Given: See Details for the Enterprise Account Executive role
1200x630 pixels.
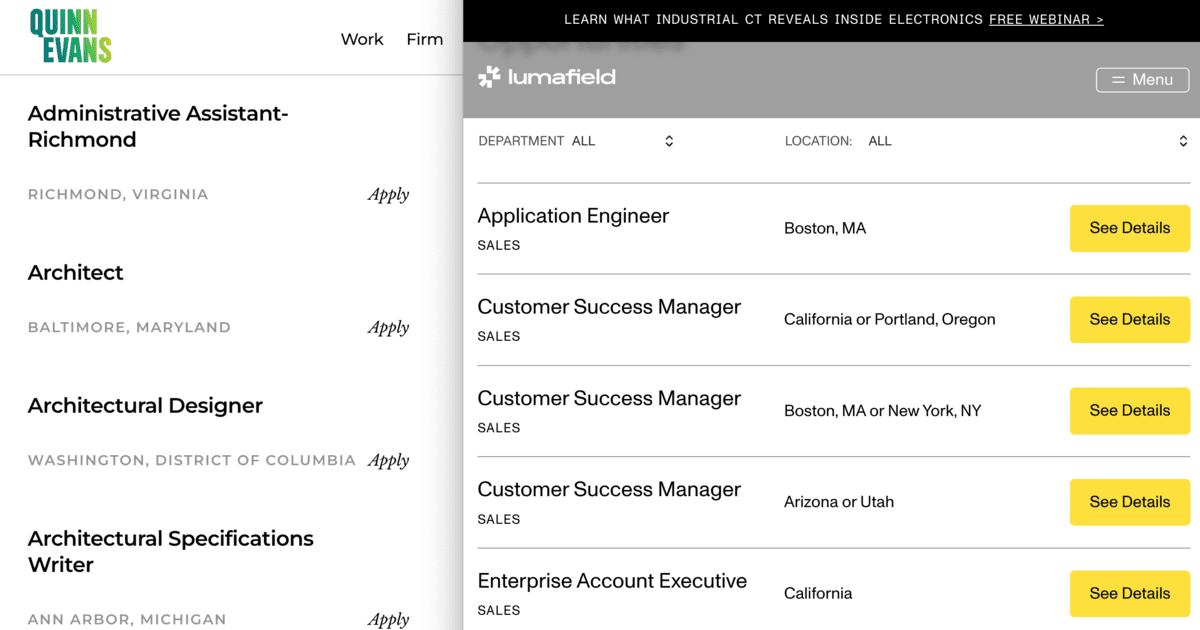Looking at the screenshot, I should 1129,593.
